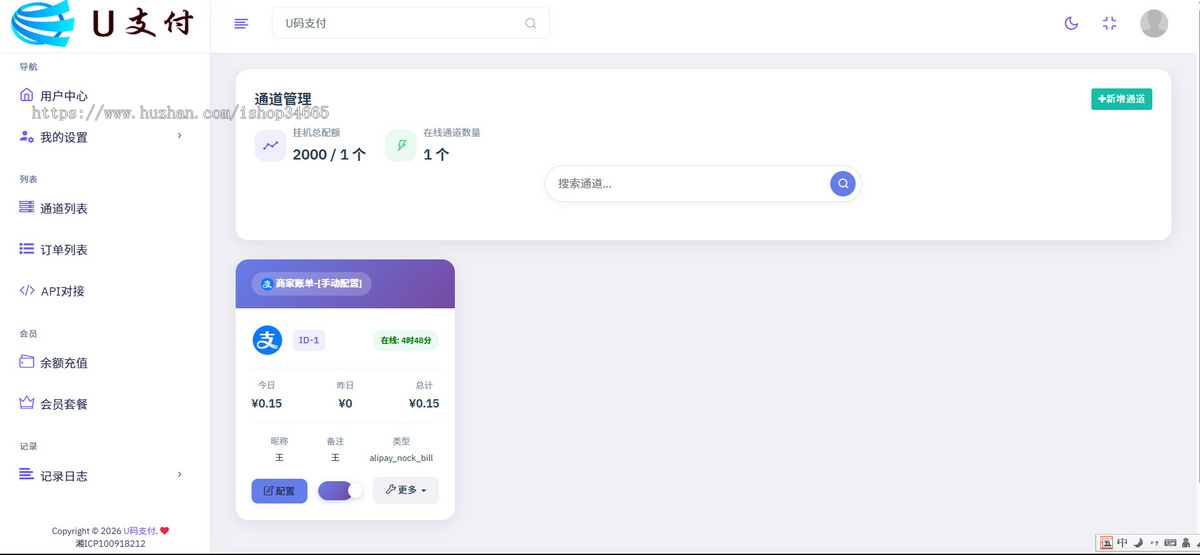Click the IME punctuation mode icon
This screenshot has width=1200, height=555.
coord(1155,545)
